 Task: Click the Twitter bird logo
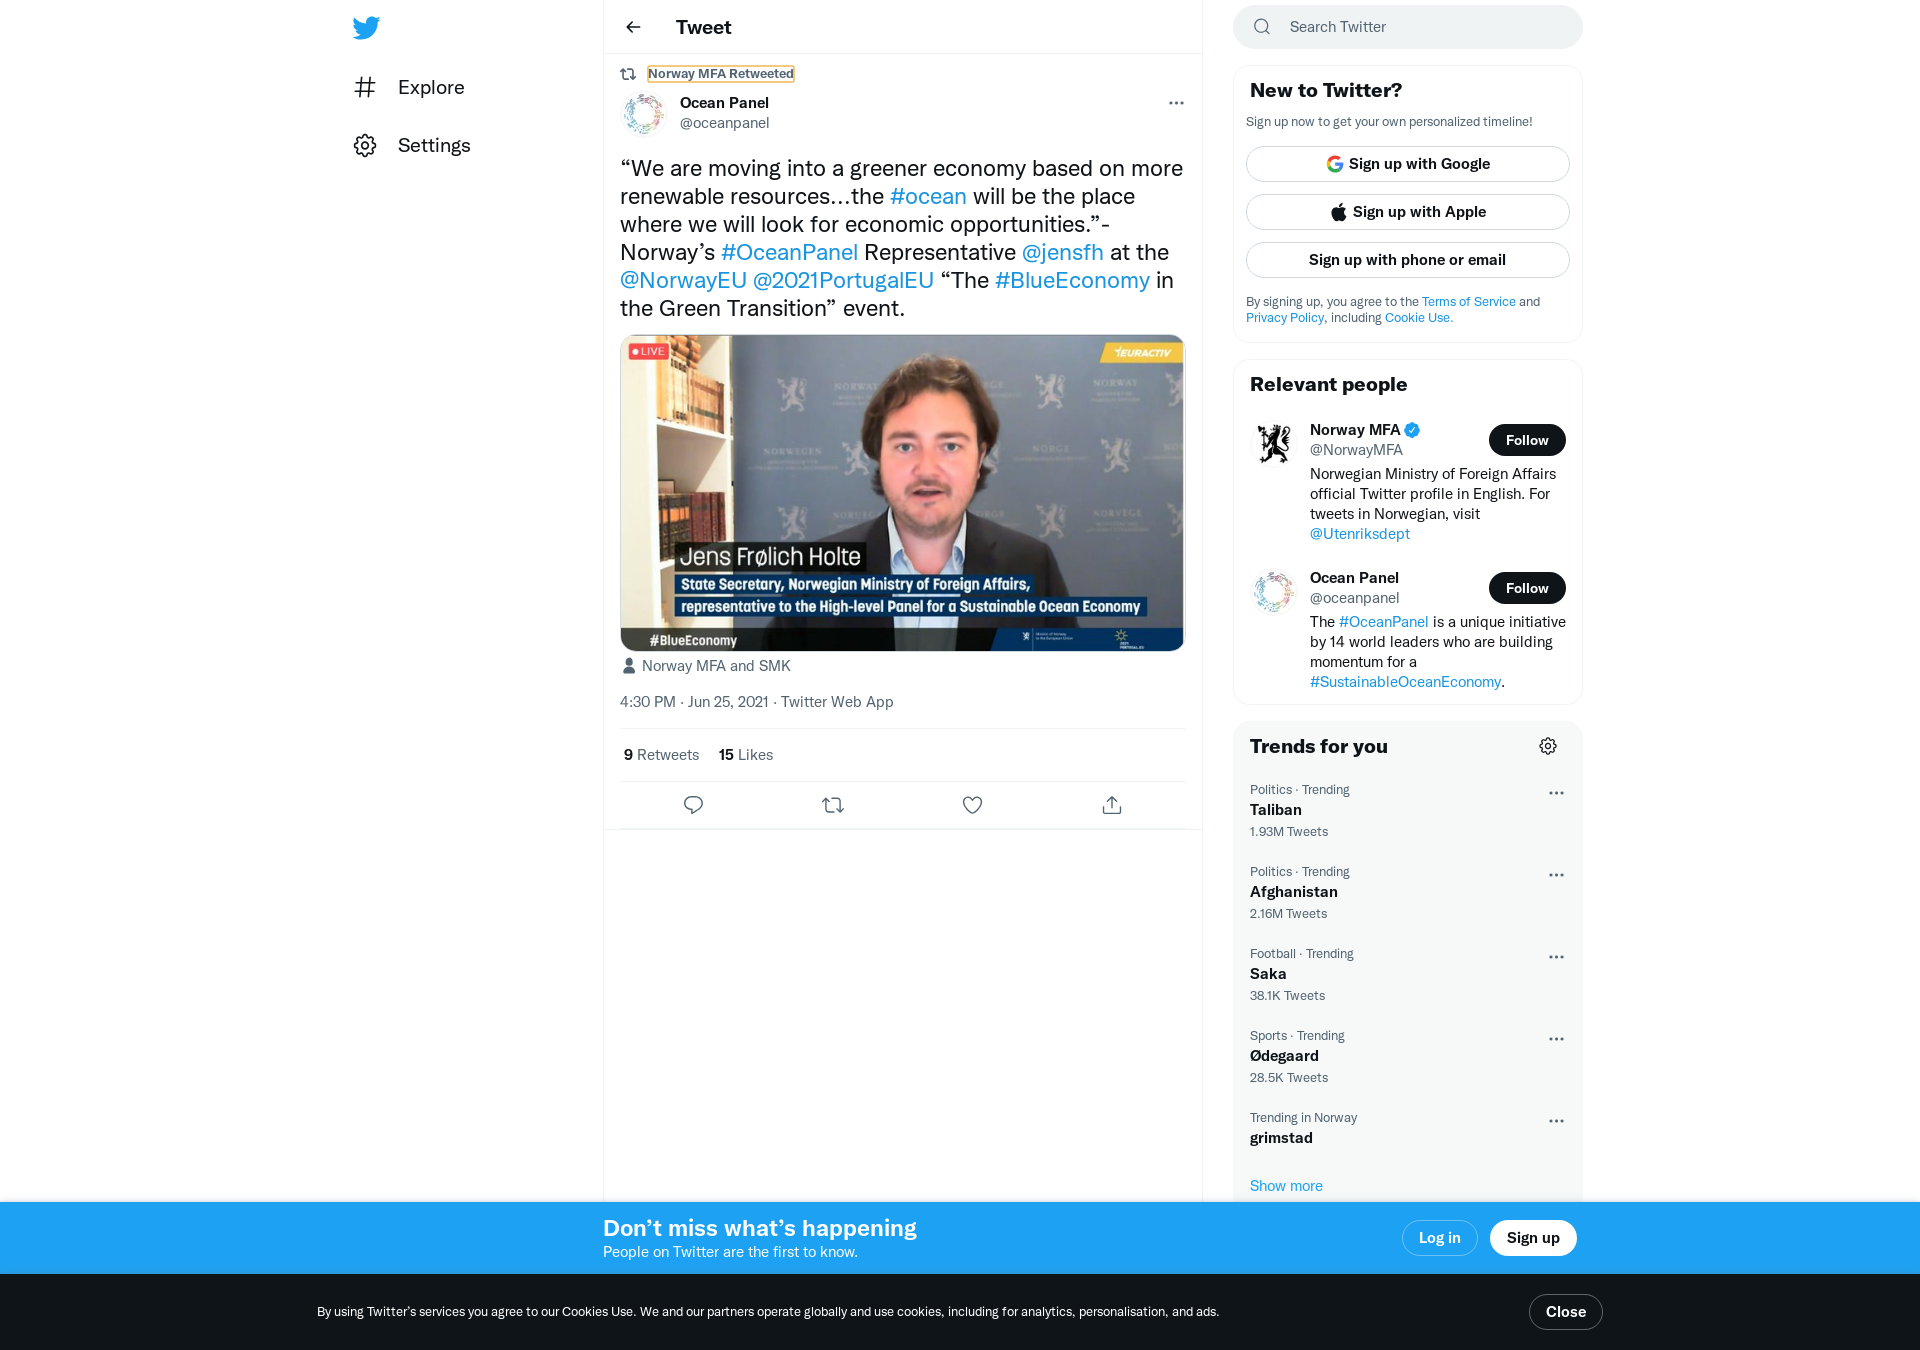pyautogui.click(x=366, y=27)
